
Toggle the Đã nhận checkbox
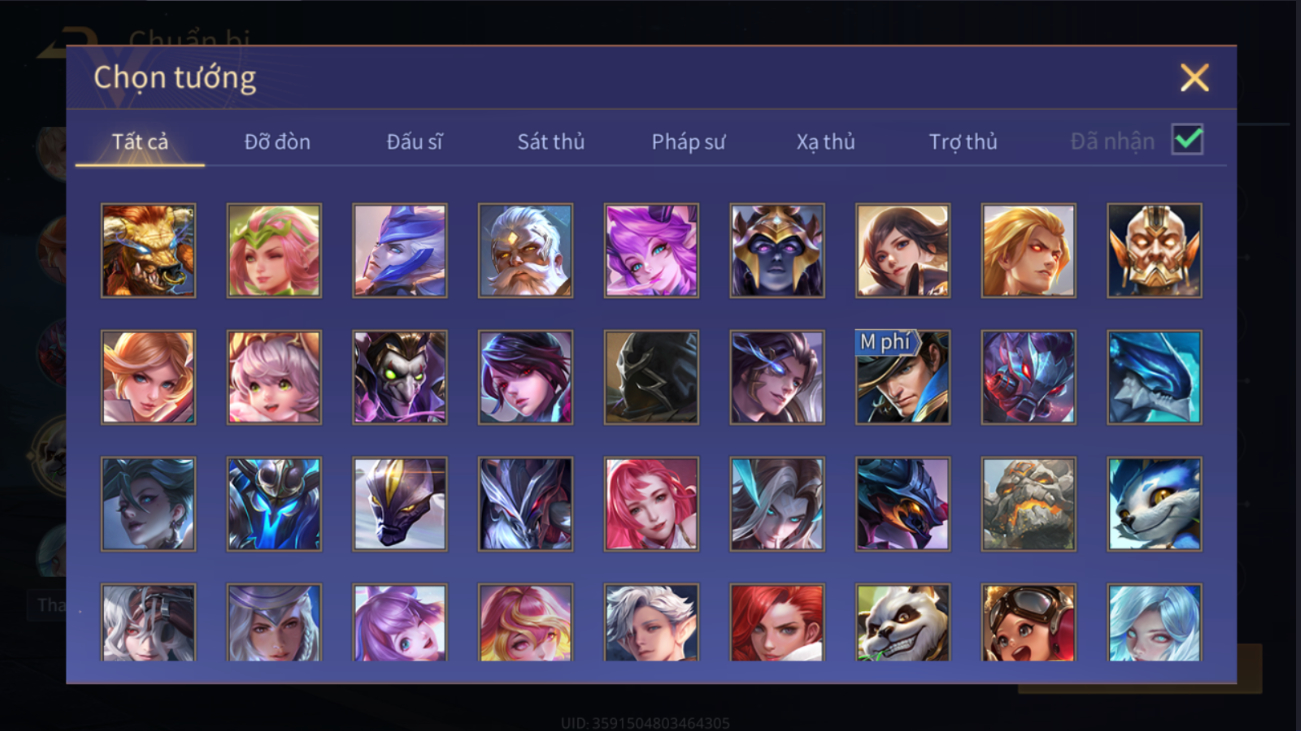(x=1187, y=140)
